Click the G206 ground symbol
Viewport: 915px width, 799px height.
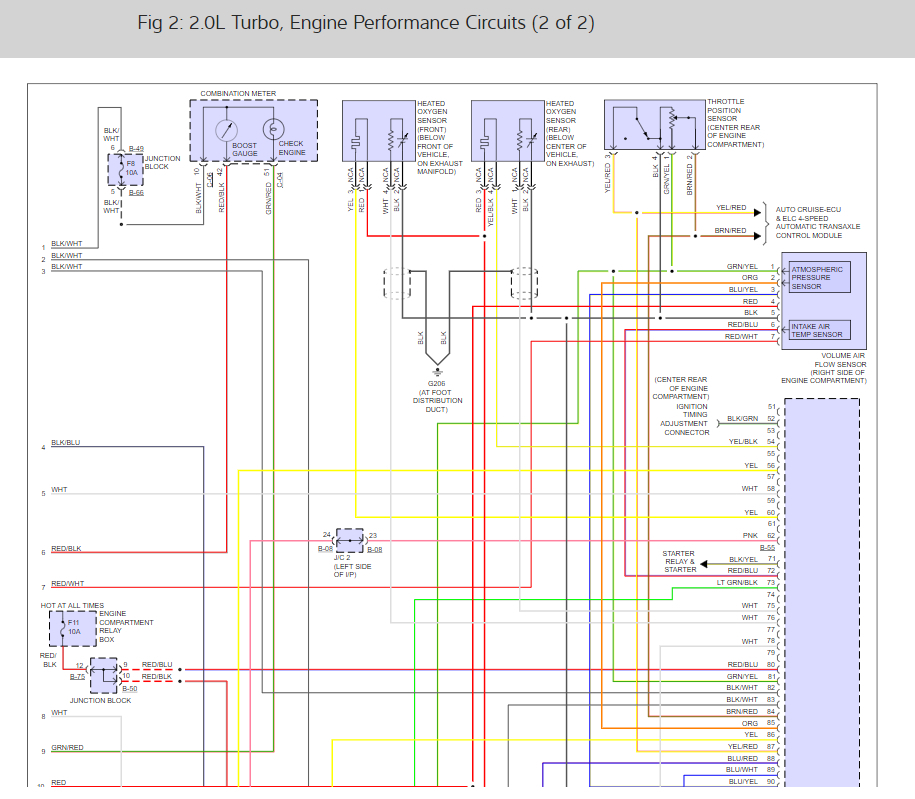437,372
